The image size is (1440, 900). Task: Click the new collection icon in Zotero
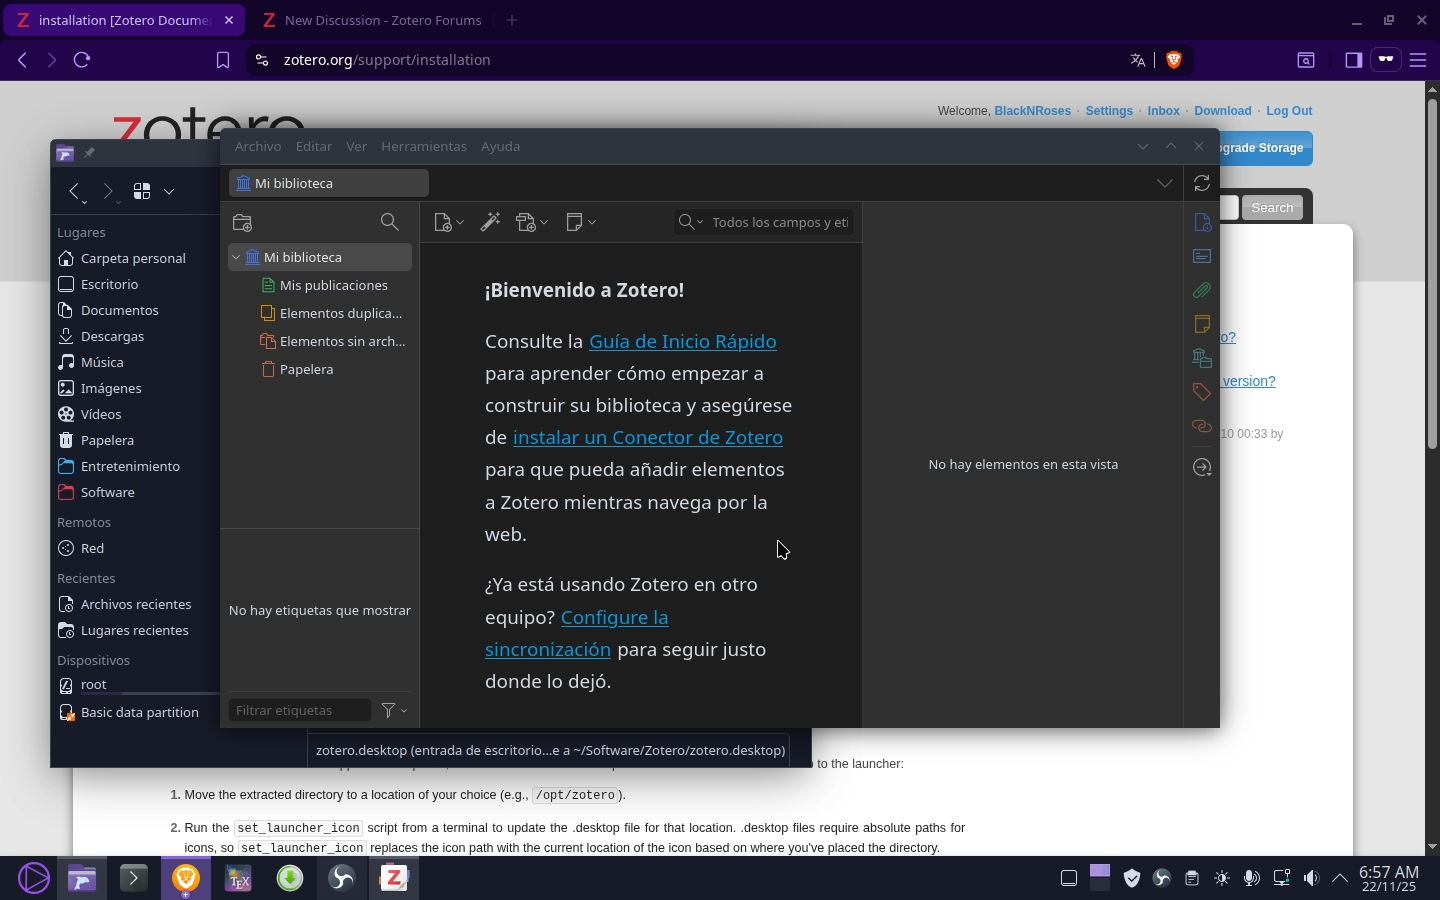click(242, 222)
